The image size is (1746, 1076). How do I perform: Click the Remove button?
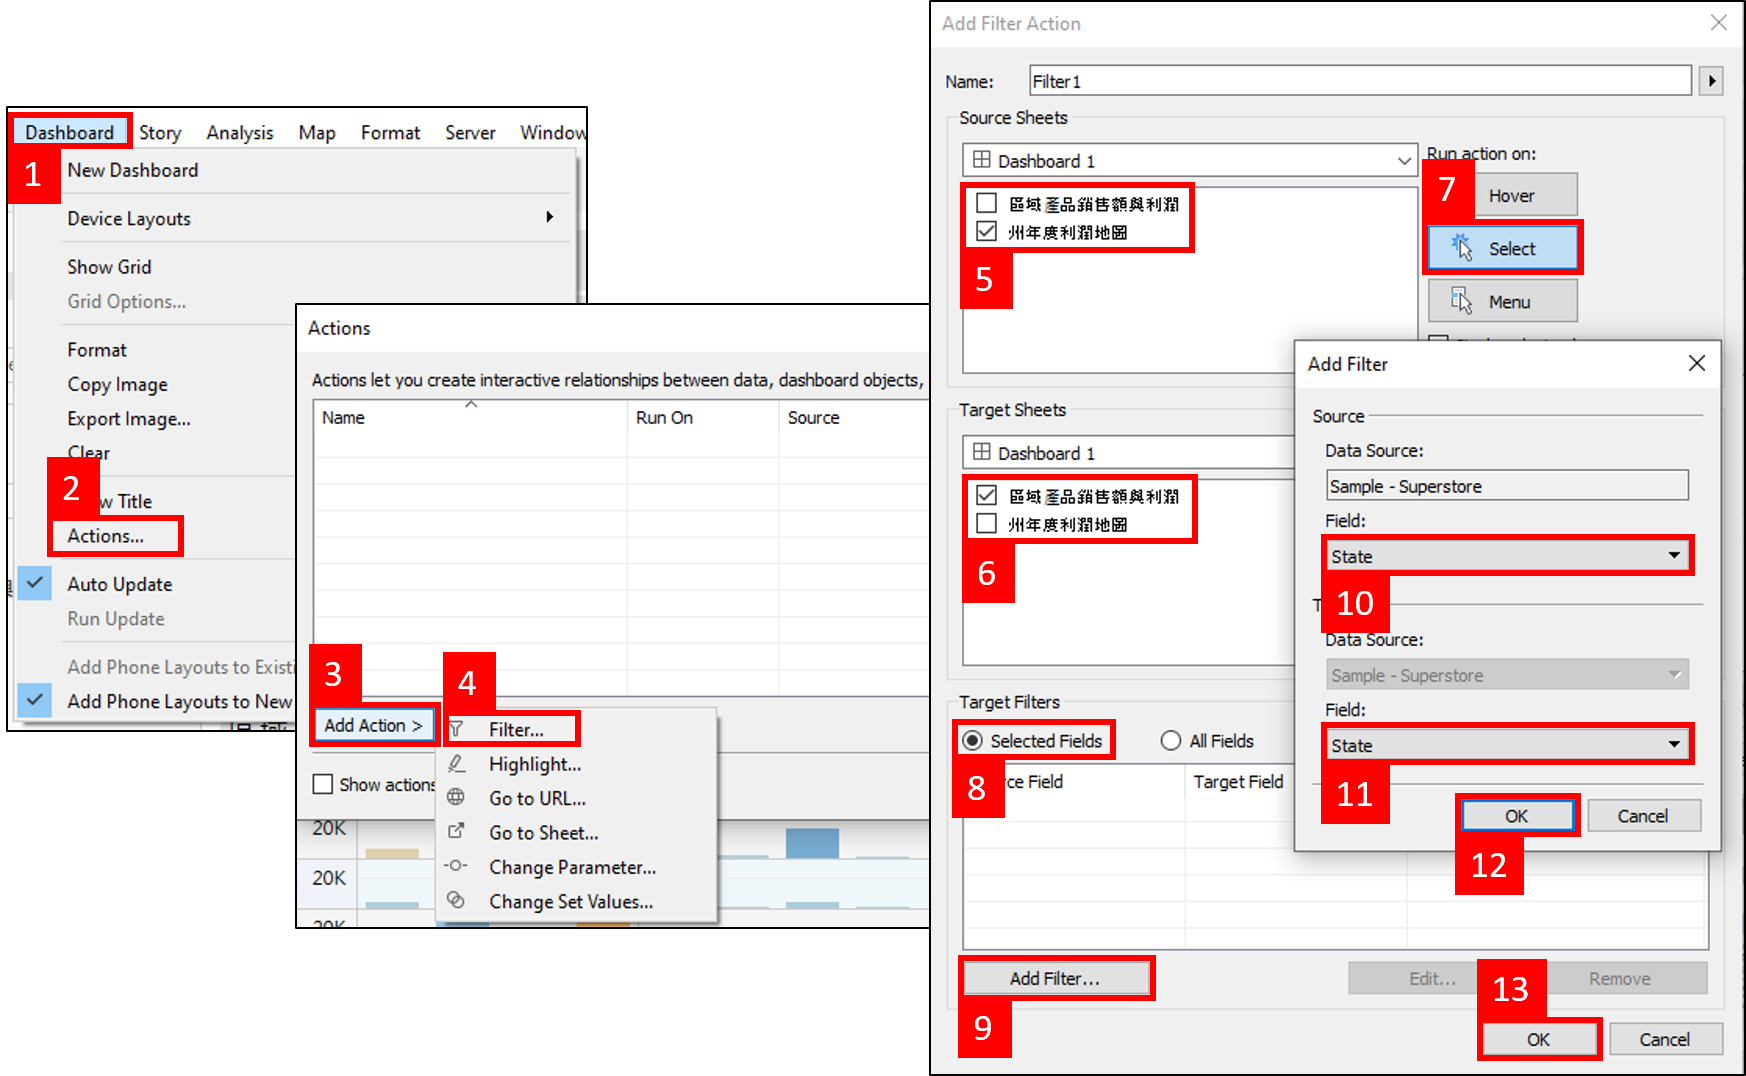1620,978
